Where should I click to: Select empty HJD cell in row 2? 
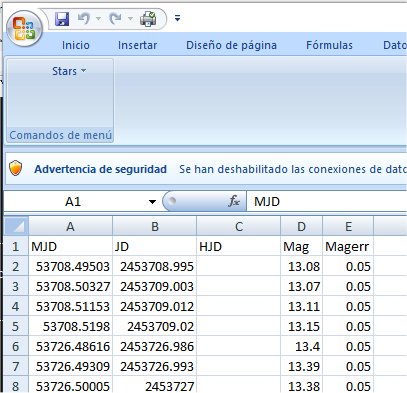(239, 266)
